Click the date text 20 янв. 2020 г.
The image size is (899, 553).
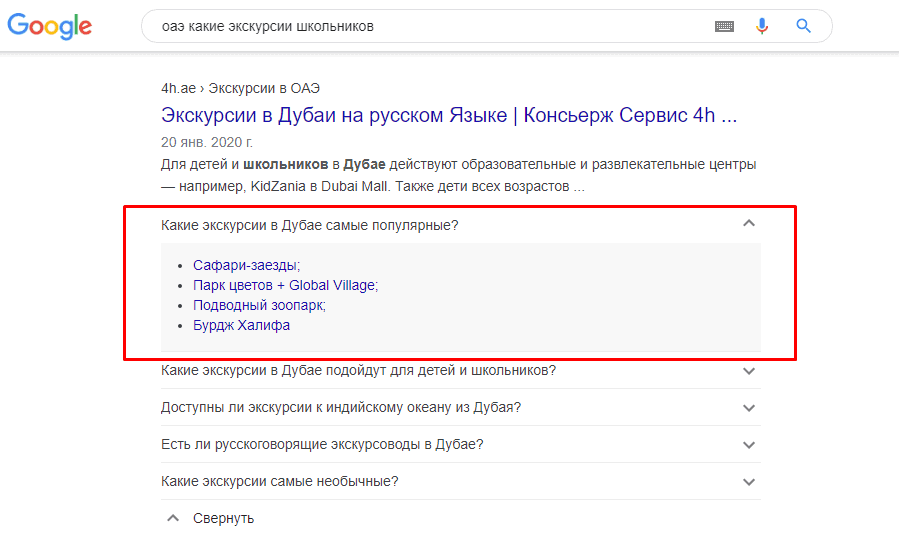[206, 142]
